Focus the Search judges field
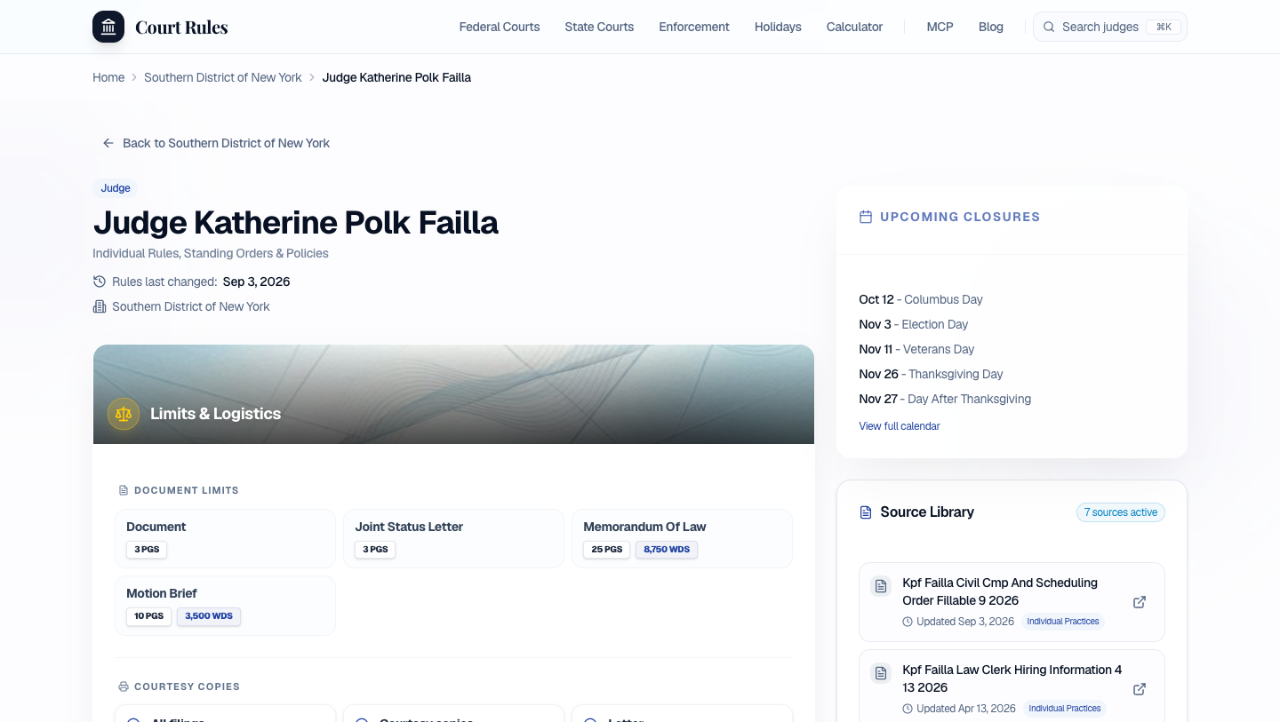Image resolution: width=1280 pixels, height=722 pixels. 1110,27
